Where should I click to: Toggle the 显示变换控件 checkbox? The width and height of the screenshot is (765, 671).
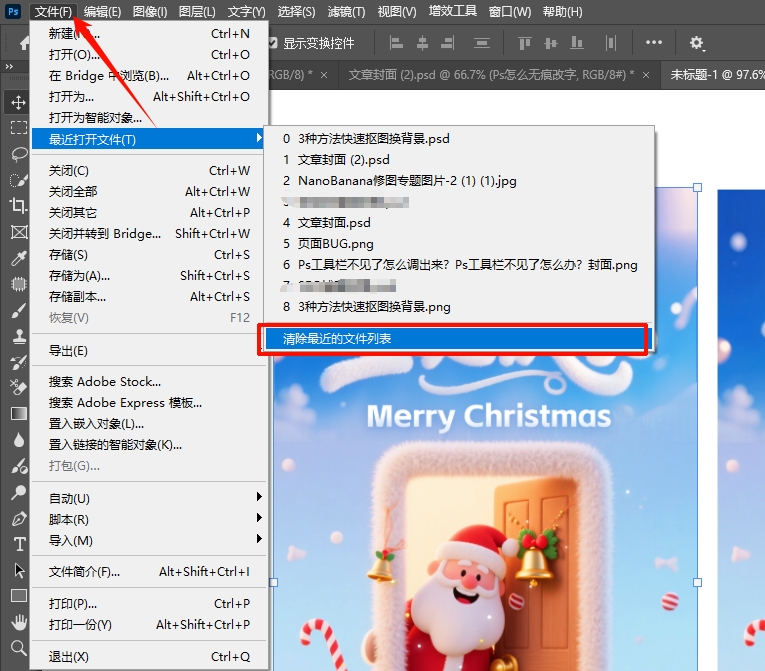click(x=273, y=44)
